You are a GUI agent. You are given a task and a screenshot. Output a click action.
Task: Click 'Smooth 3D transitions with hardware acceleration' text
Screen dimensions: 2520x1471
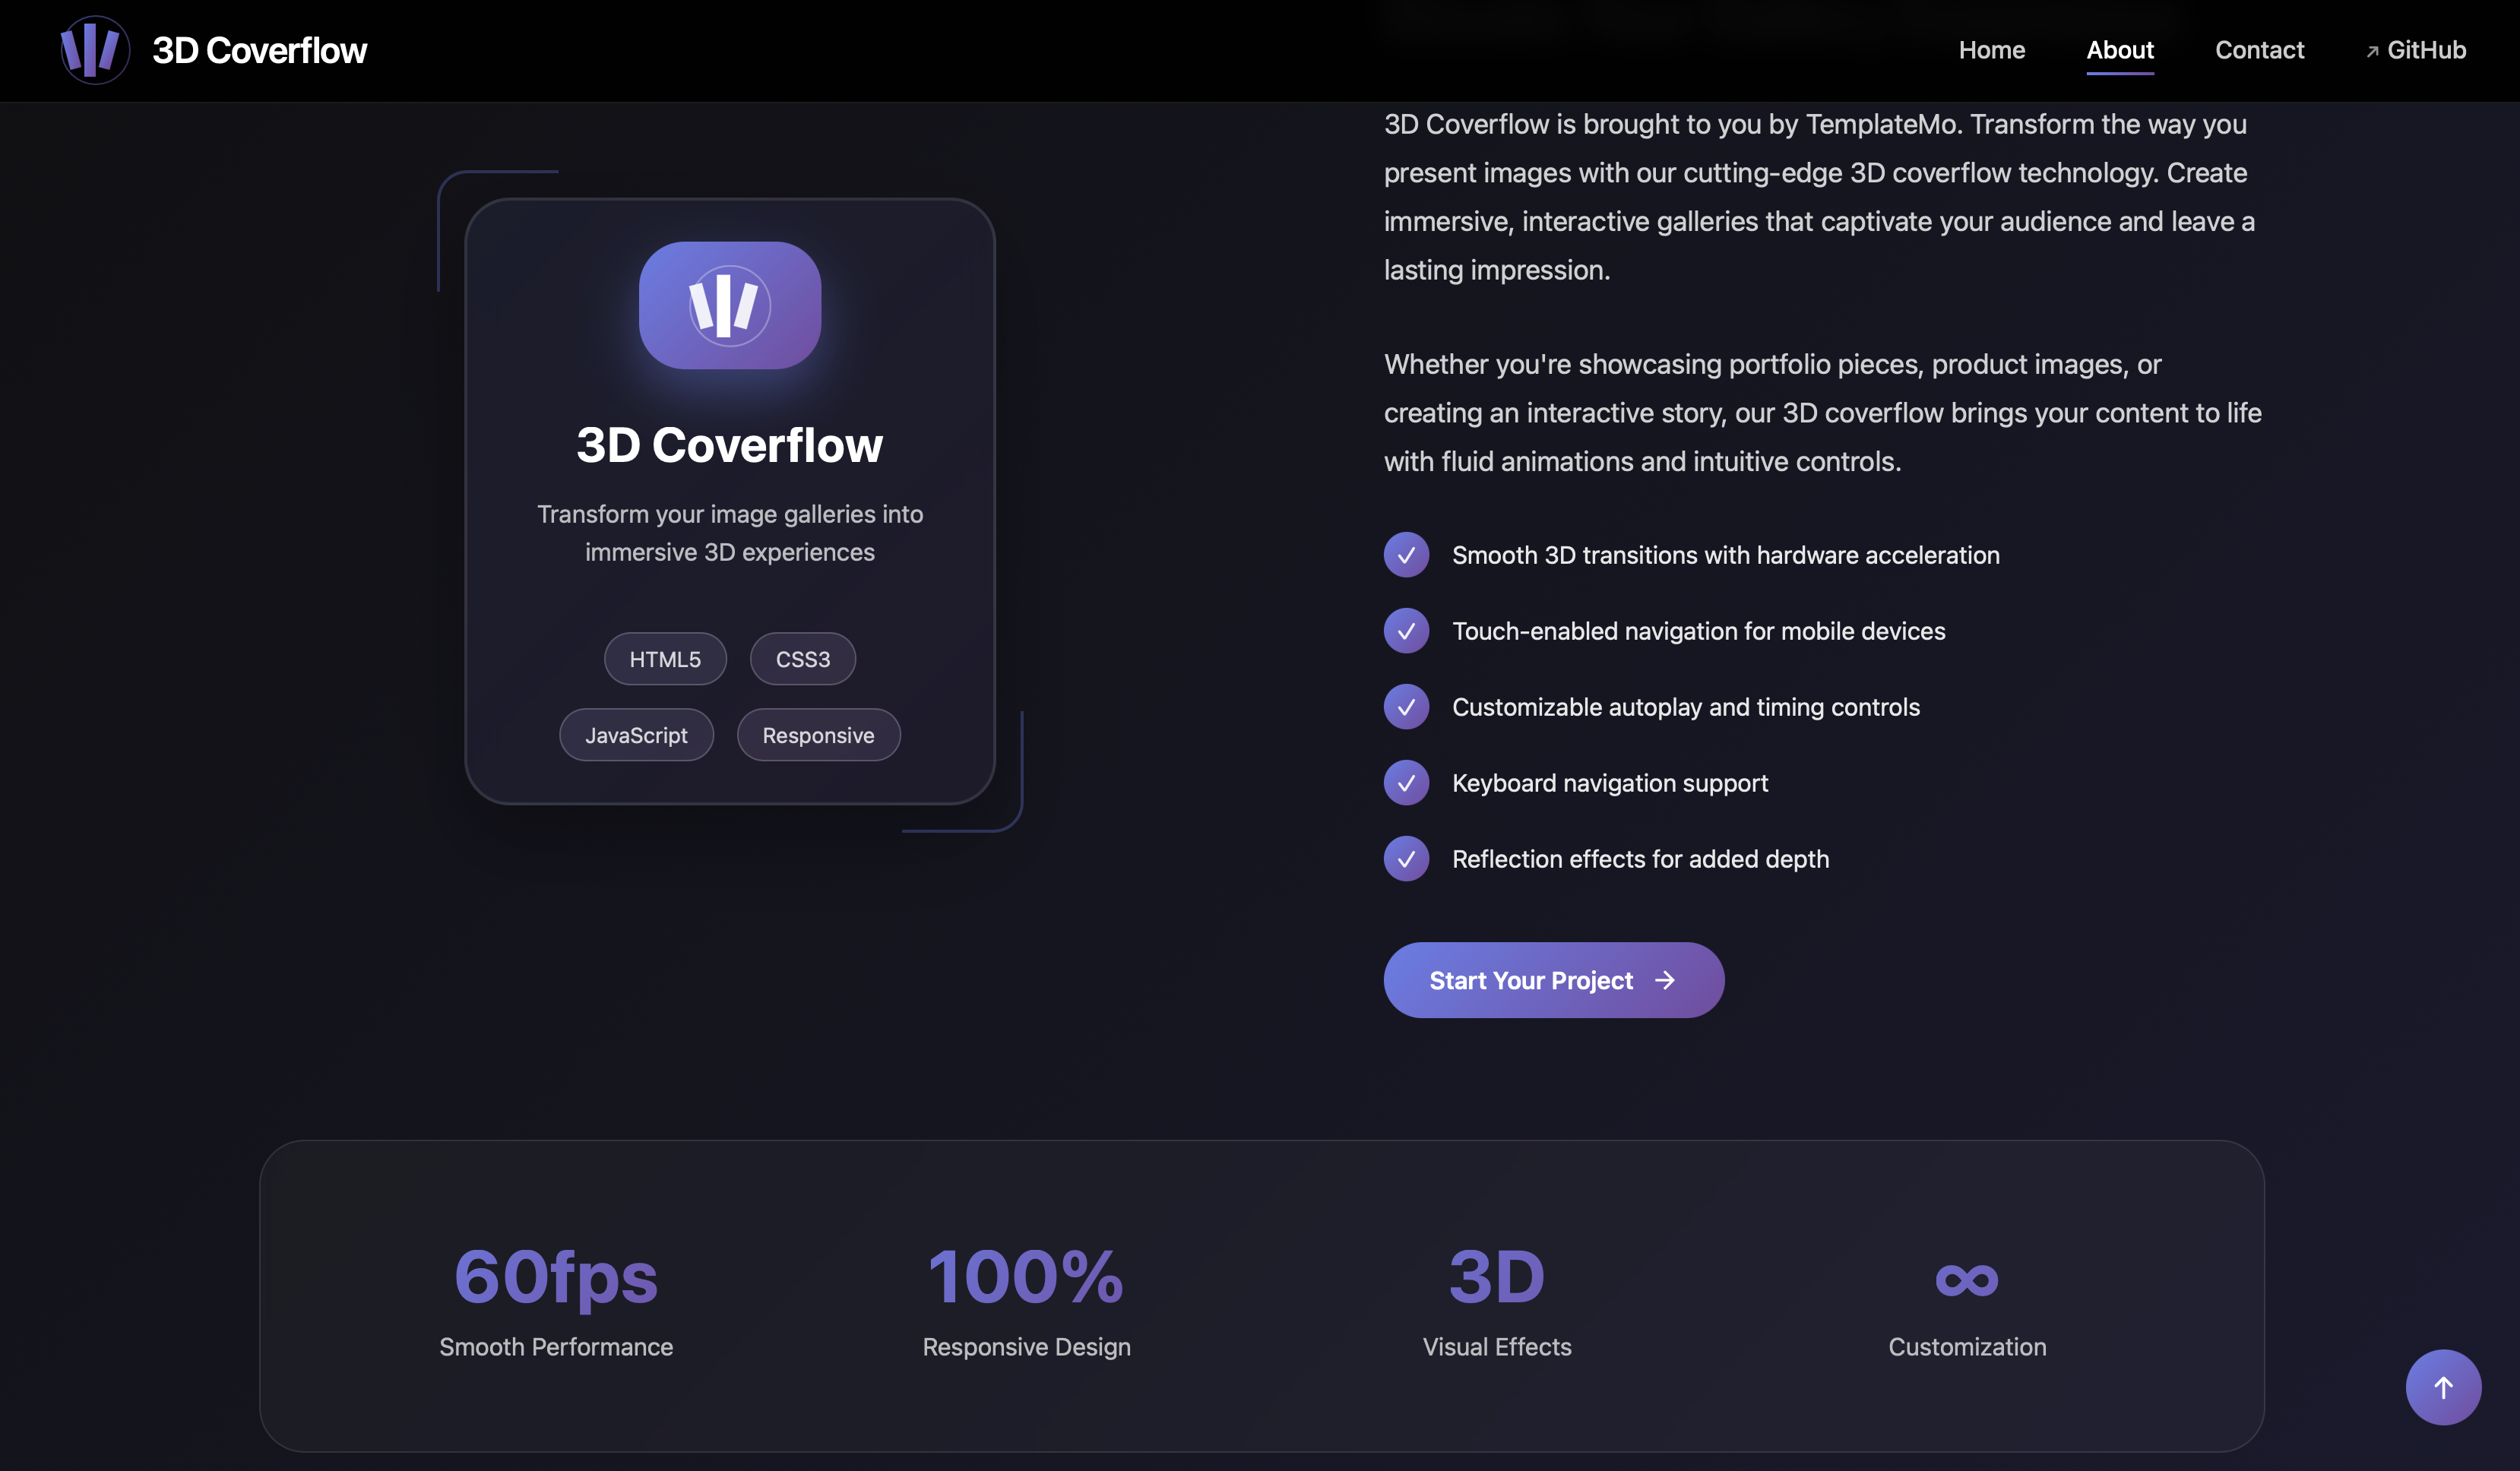(x=1726, y=555)
